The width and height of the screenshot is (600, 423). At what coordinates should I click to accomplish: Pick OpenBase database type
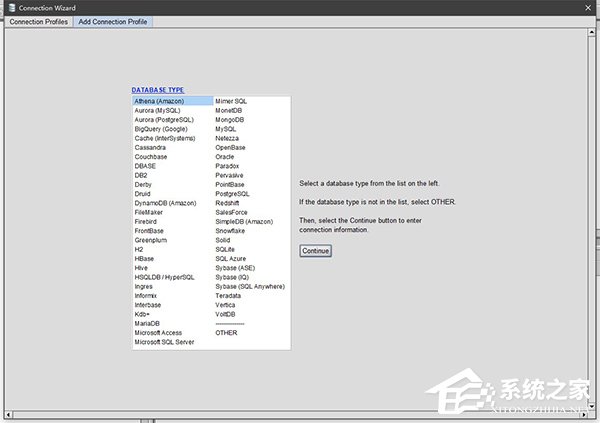click(230, 147)
